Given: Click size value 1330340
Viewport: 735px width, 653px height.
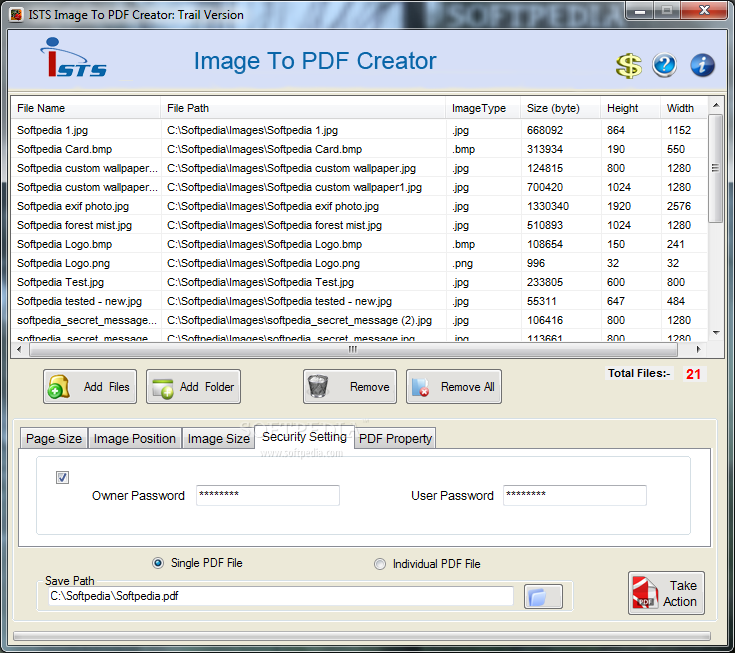Looking at the screenshot, I should [x=548, y=206].
